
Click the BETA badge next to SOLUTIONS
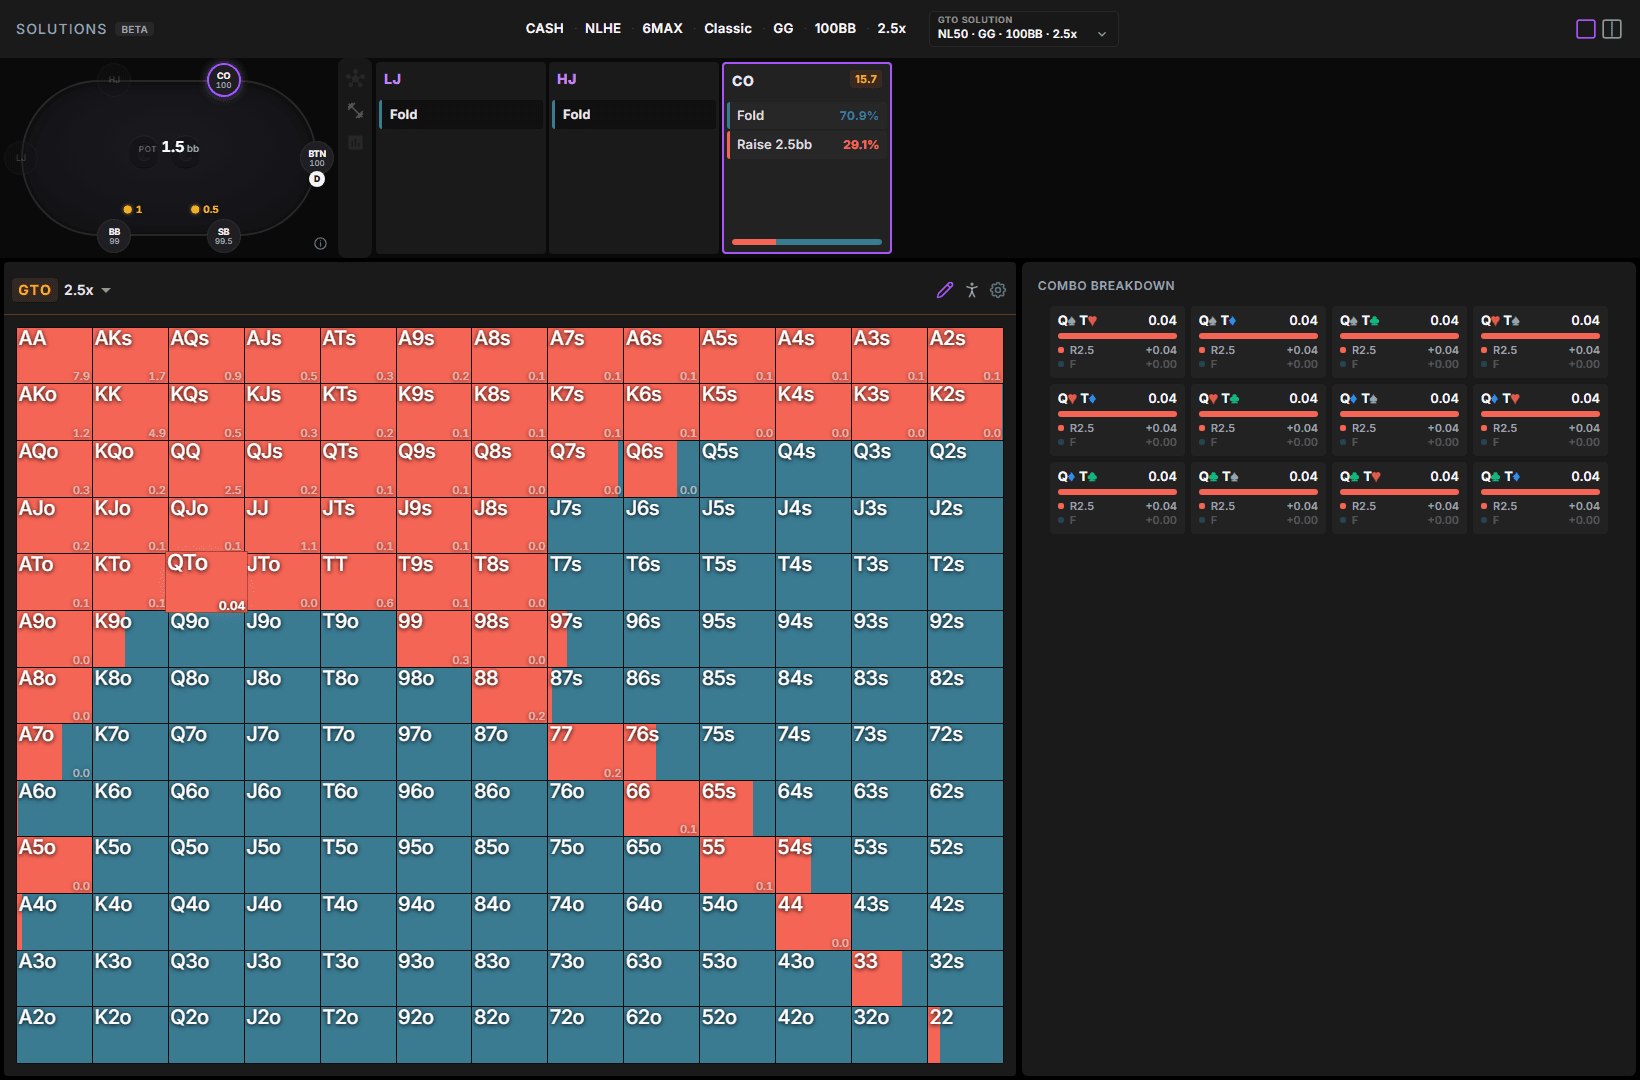tap(134, 29)
